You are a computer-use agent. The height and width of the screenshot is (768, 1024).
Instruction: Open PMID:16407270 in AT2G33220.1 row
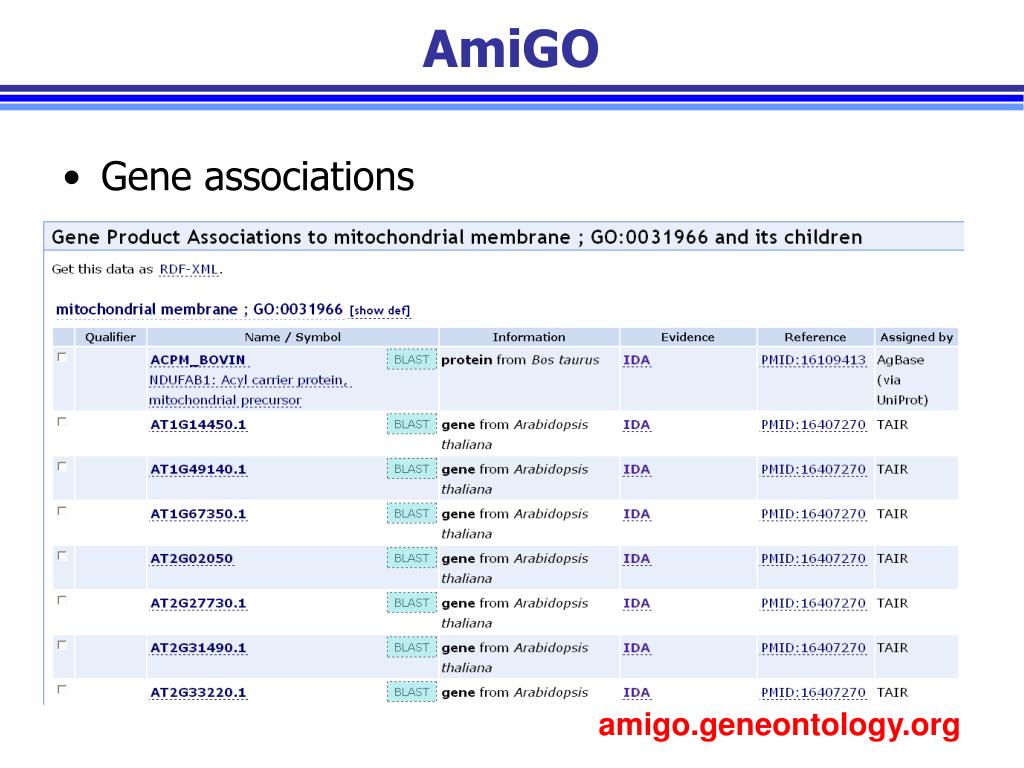pos(814,692)
